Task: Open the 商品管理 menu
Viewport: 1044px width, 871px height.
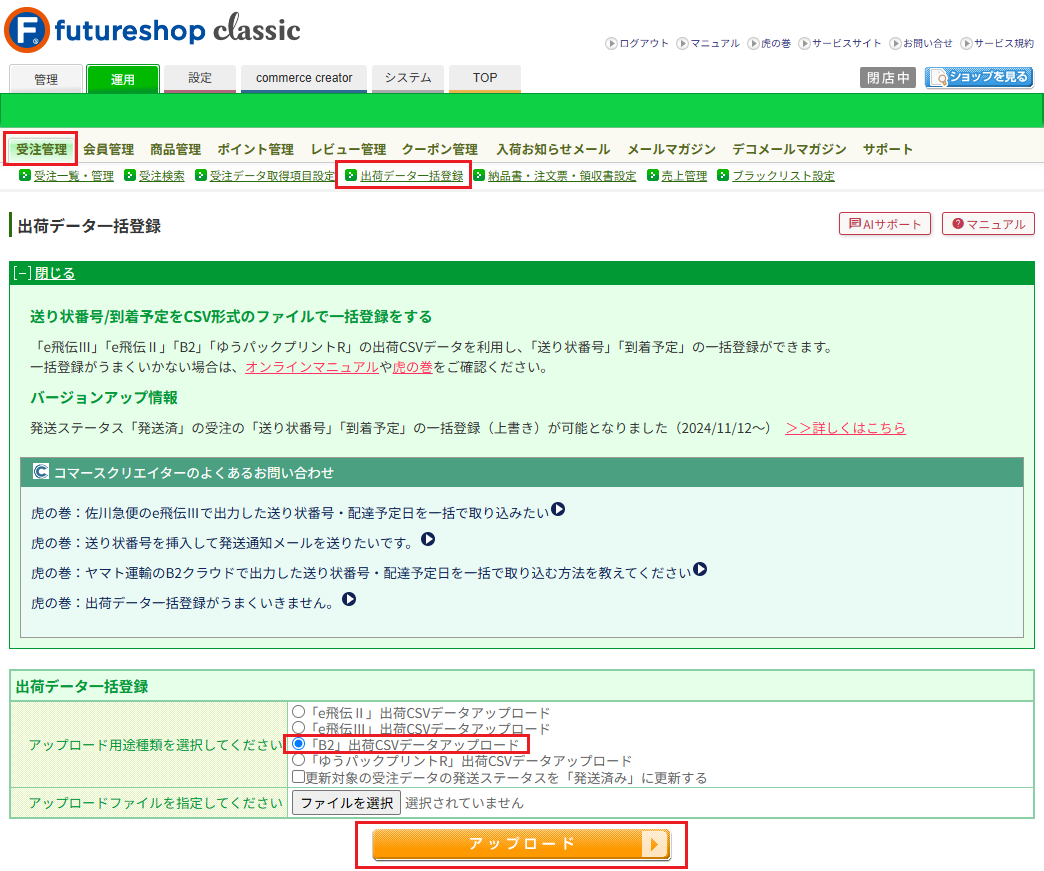Action: pos(176,149)
